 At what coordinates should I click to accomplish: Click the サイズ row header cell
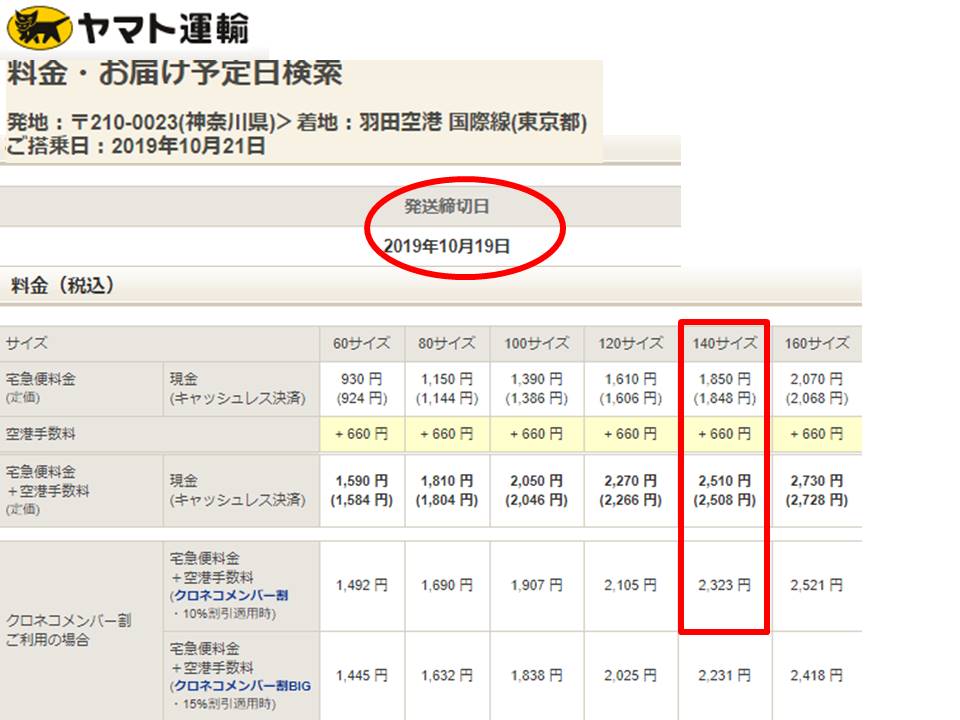coord(159,343)
